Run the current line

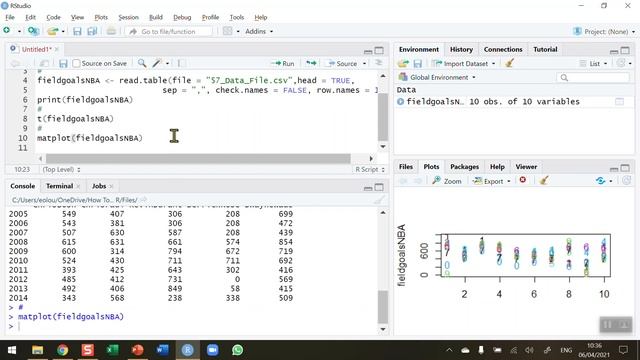[283, 64]
